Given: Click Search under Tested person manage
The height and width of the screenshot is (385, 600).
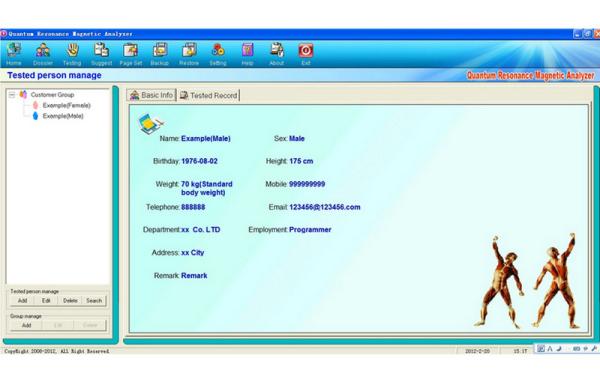Looking at the screenshot, I should pyautogui.click(x=94, y=301).
